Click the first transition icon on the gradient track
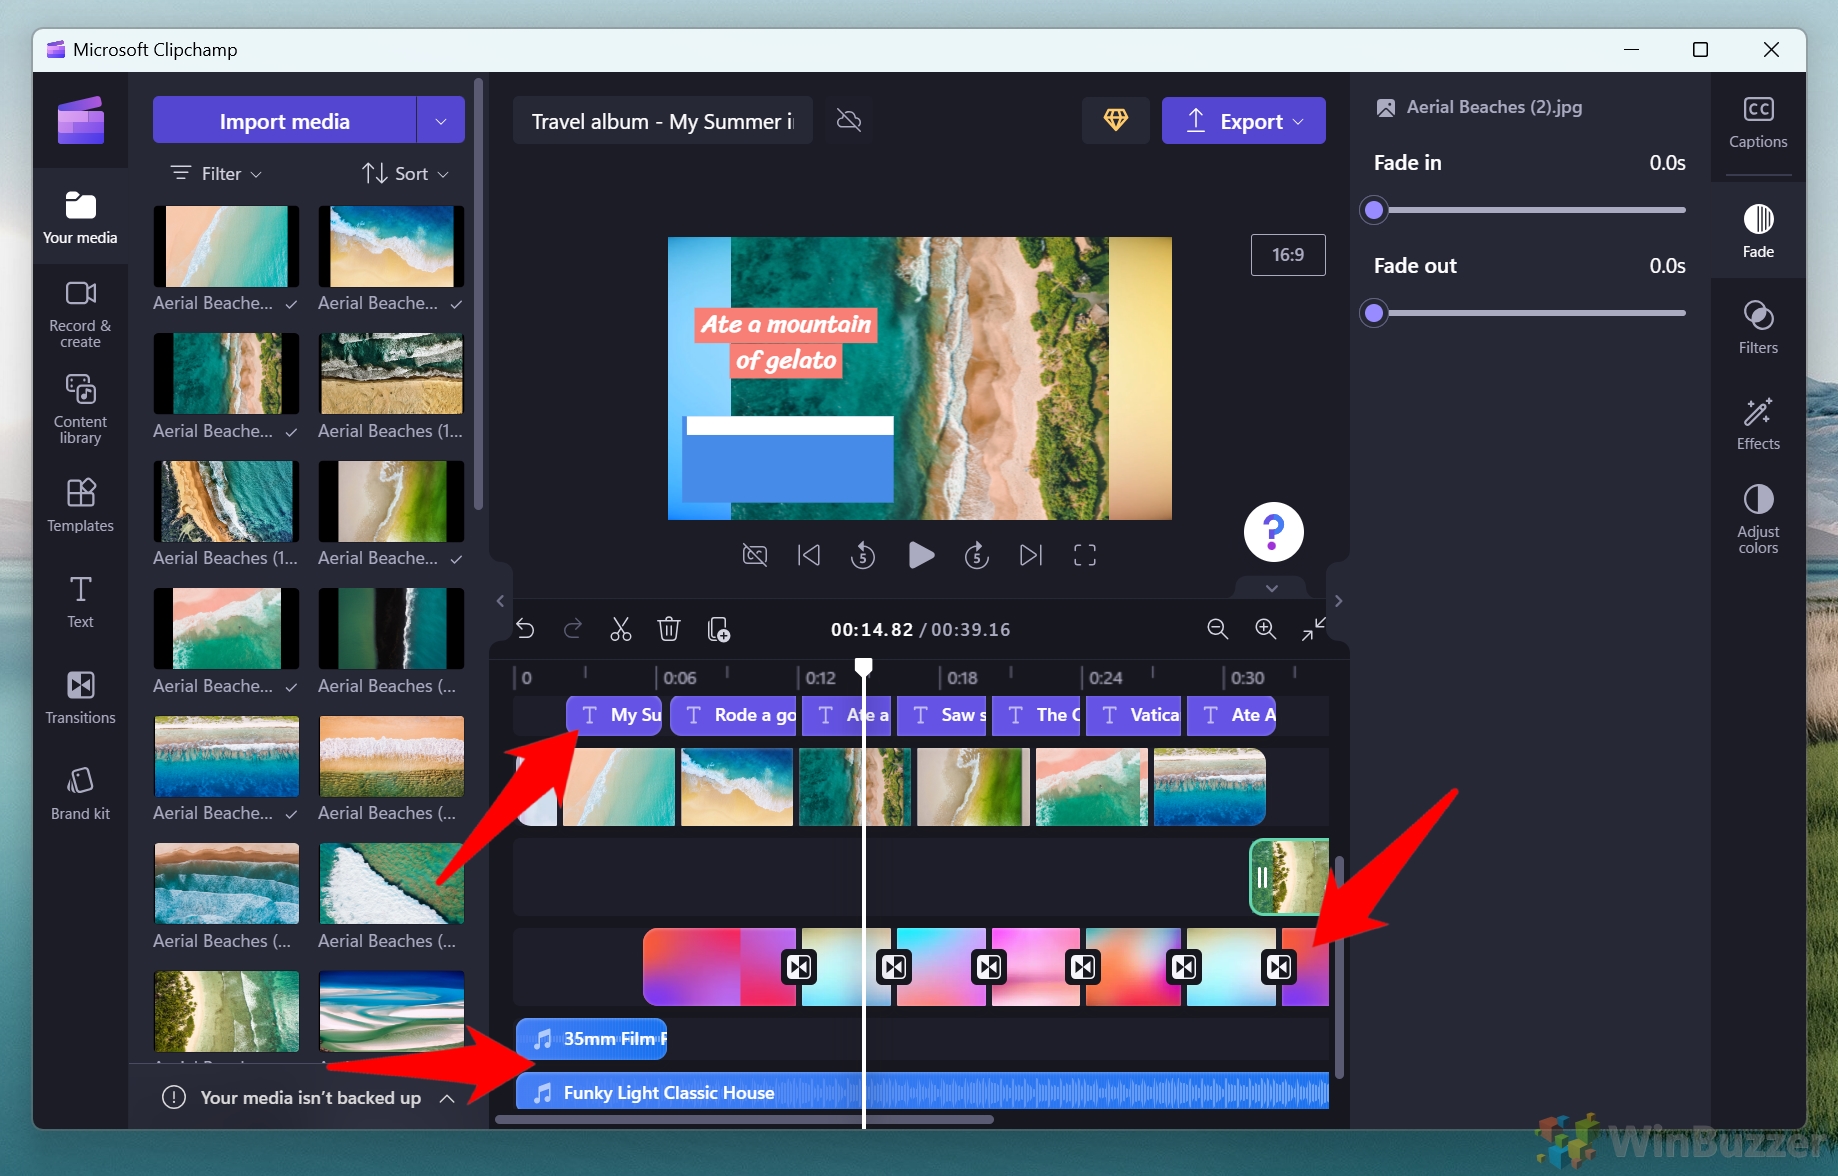Image resolution: width=1838 pixels, height=1176 pixels. click(799, 967)
